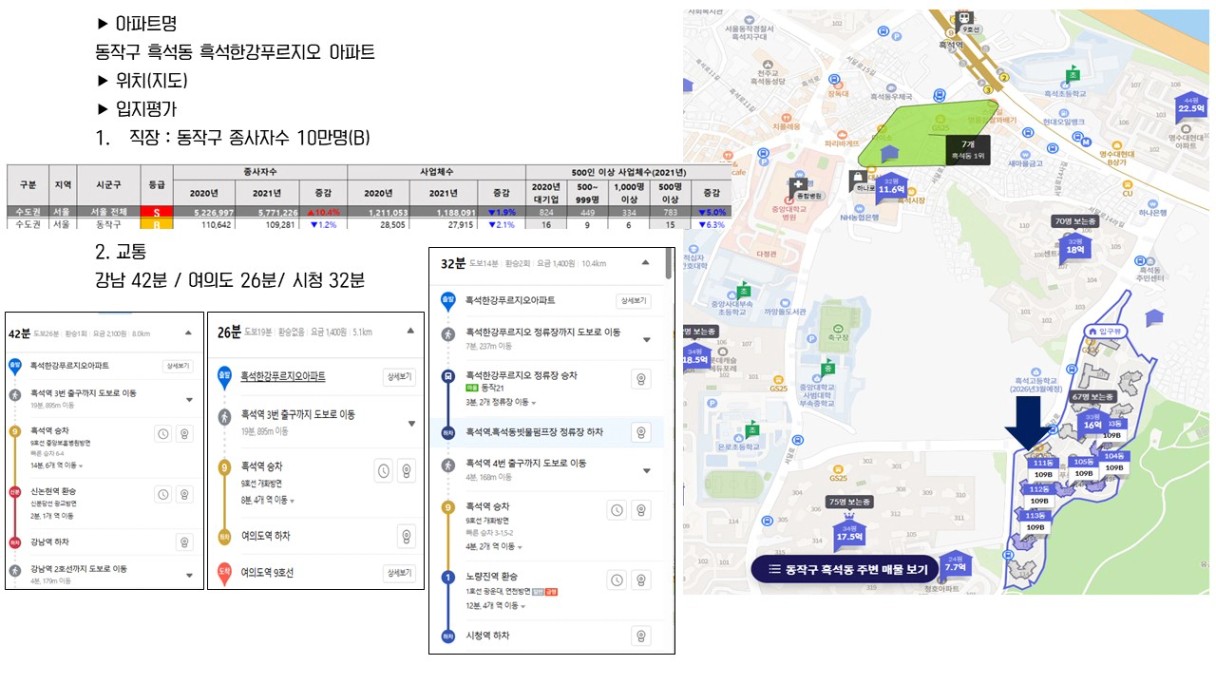Click the red 도착 marker at 여의도역 9호선
The image size is (1216, 684).
(225, 574)
